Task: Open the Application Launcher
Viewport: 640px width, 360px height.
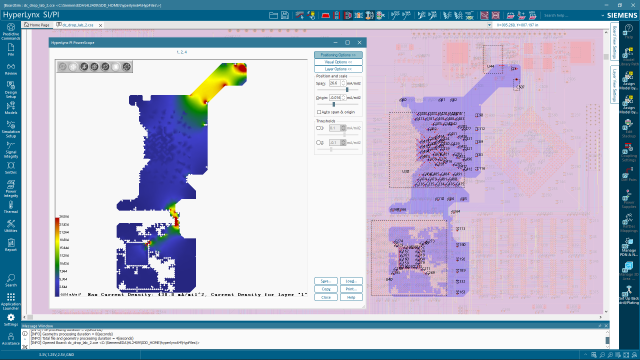Action: tap(11, 301)
